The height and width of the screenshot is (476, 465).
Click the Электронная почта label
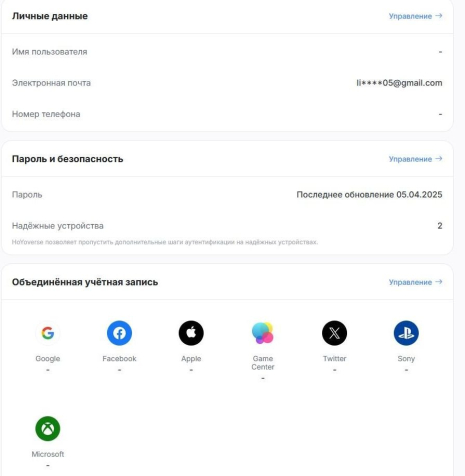coord(51,83)
